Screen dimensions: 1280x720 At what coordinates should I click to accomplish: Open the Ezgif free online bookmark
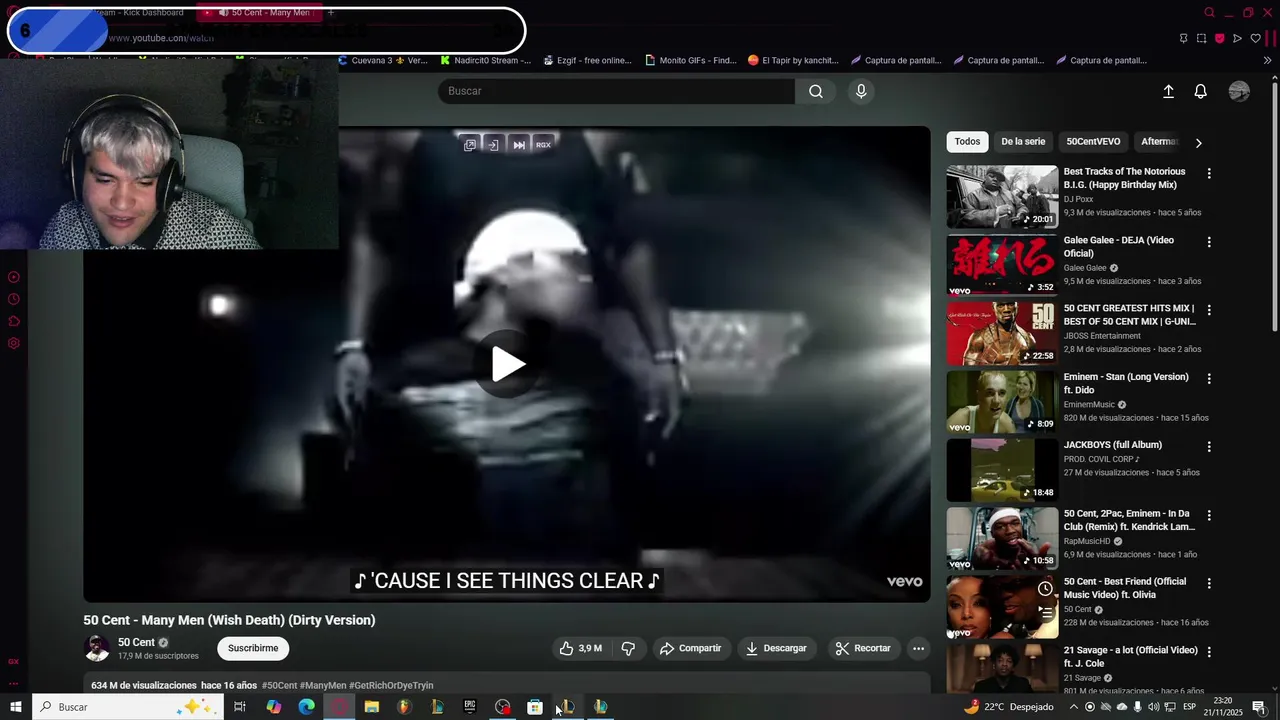coord(587,60)
